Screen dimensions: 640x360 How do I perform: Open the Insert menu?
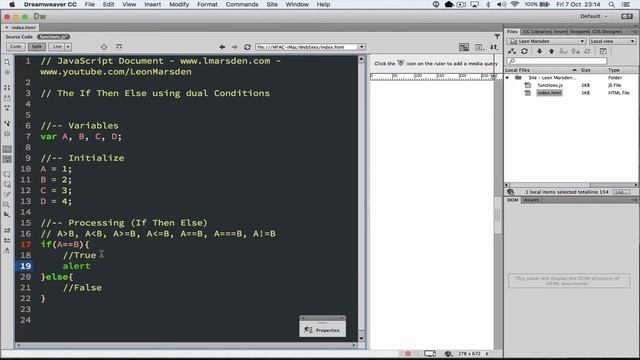point(152,4)
